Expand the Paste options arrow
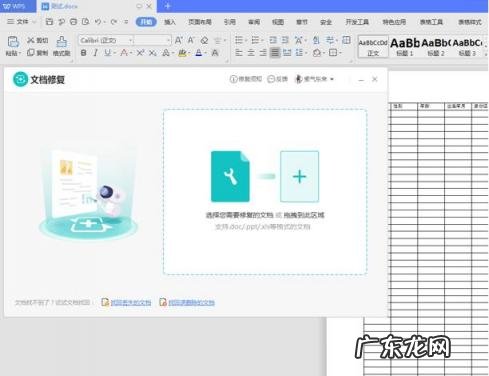Screen dimensions: 489x376 point(20,53)
